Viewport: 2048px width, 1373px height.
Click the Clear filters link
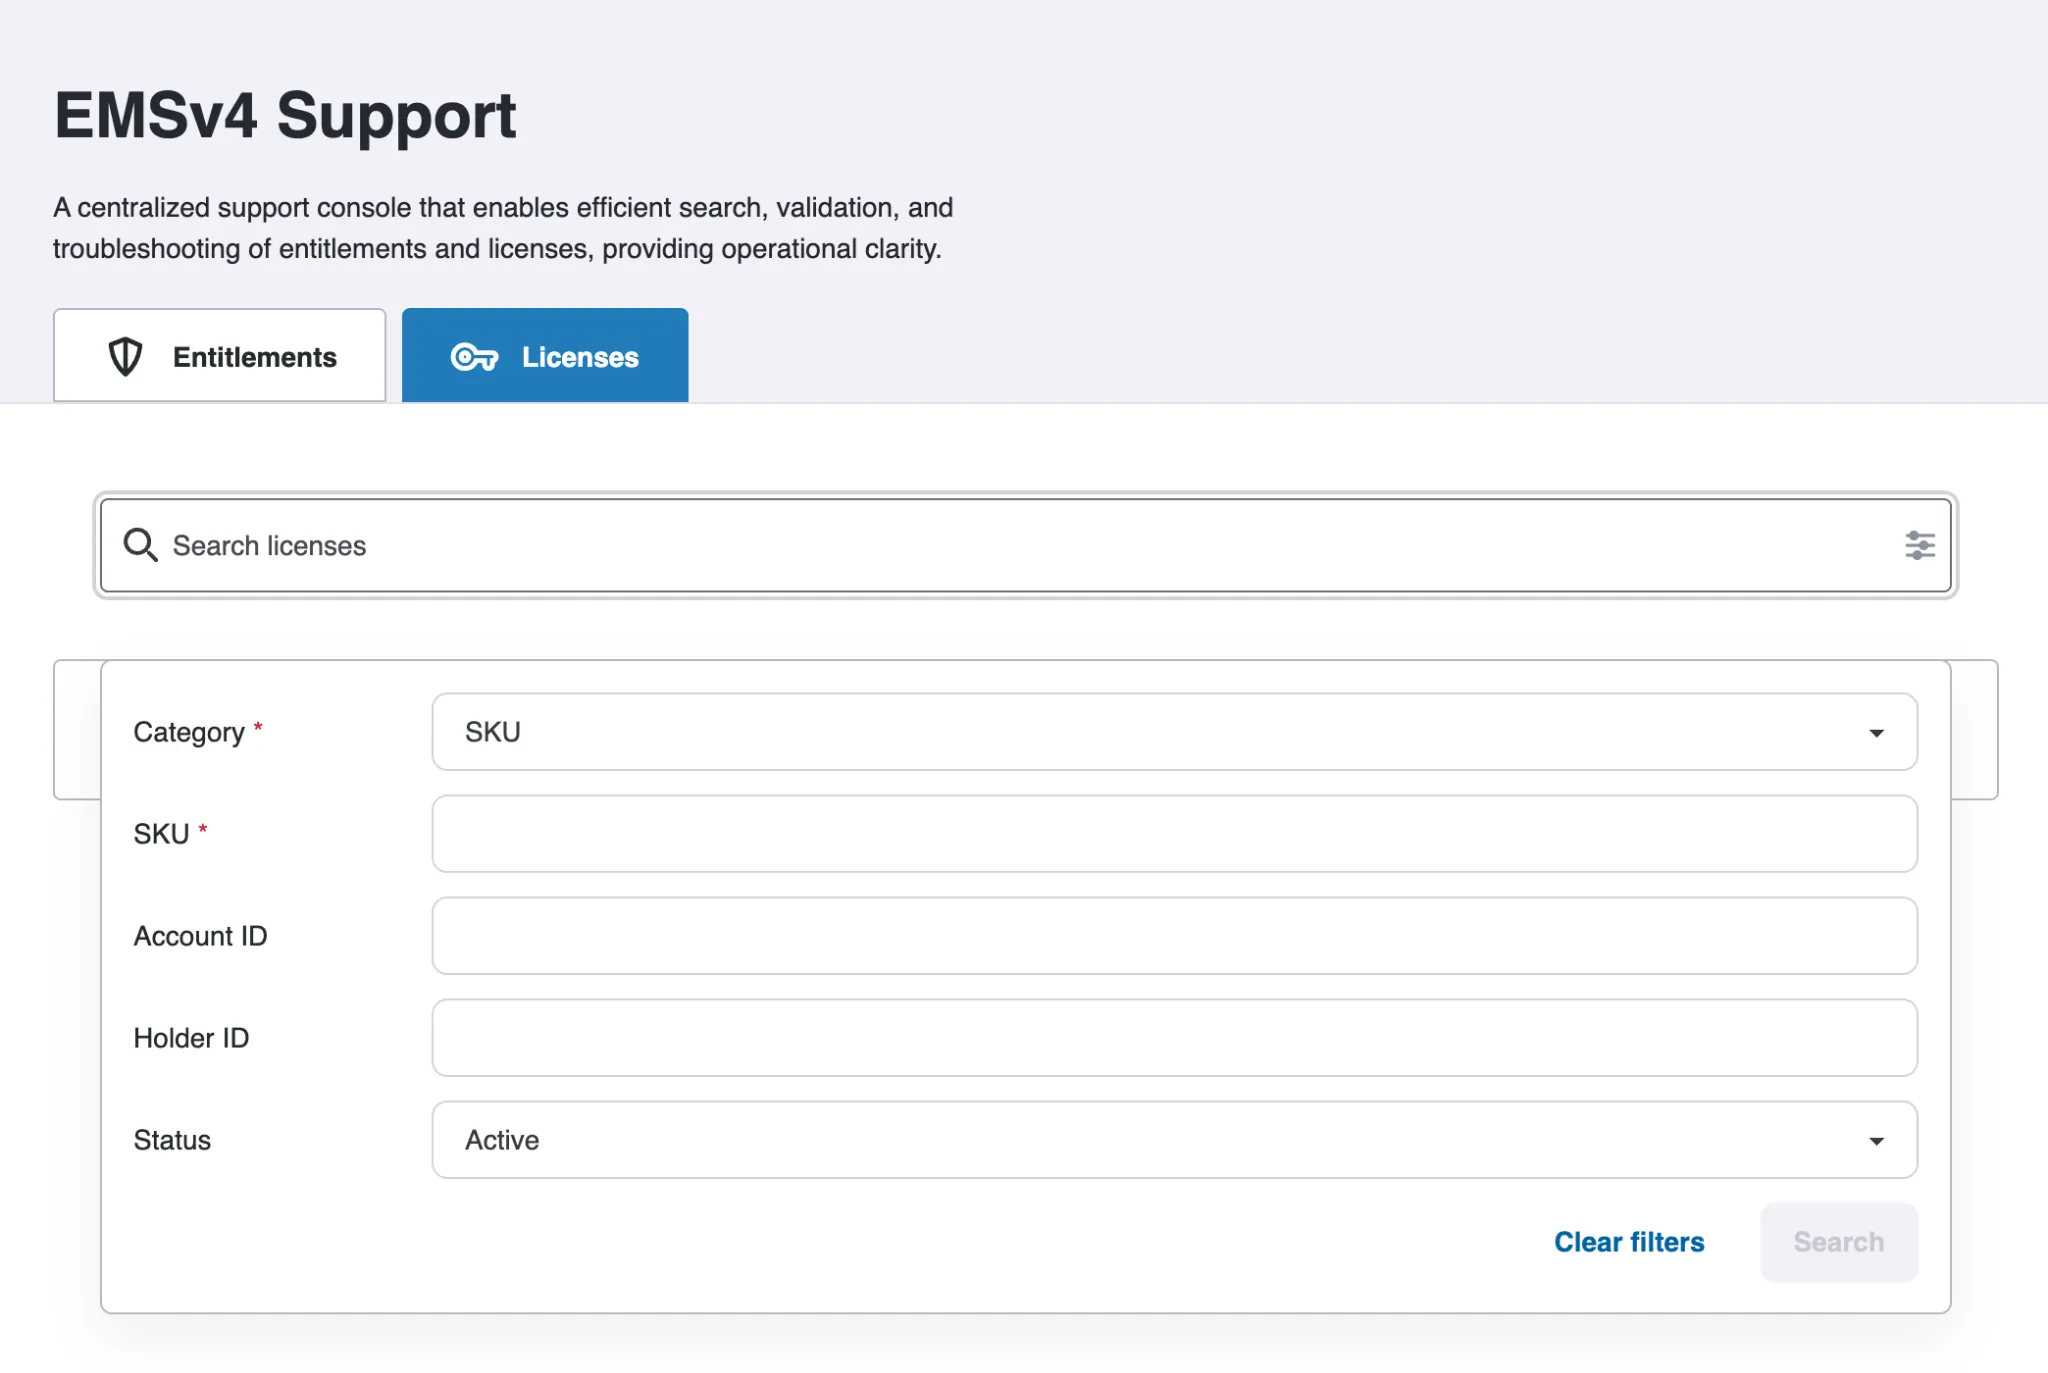pyautogui.click(x=1629, y=1242)
